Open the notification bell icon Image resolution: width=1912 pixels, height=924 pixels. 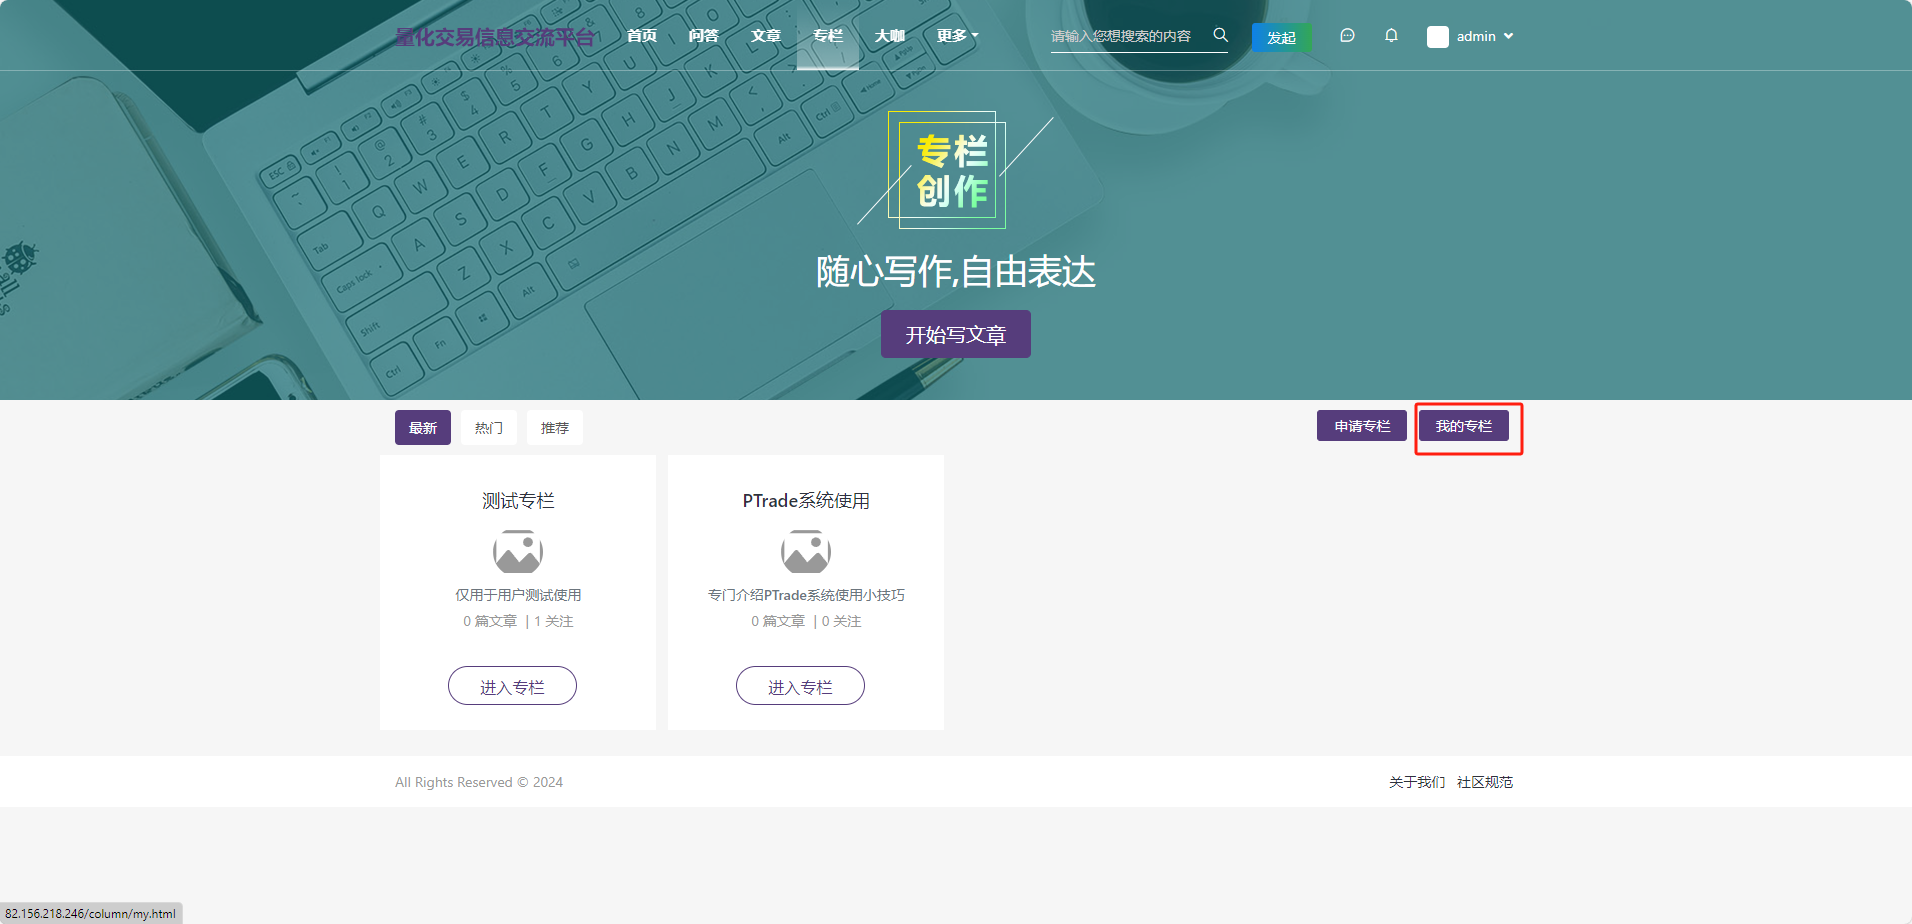(1391, 36)
